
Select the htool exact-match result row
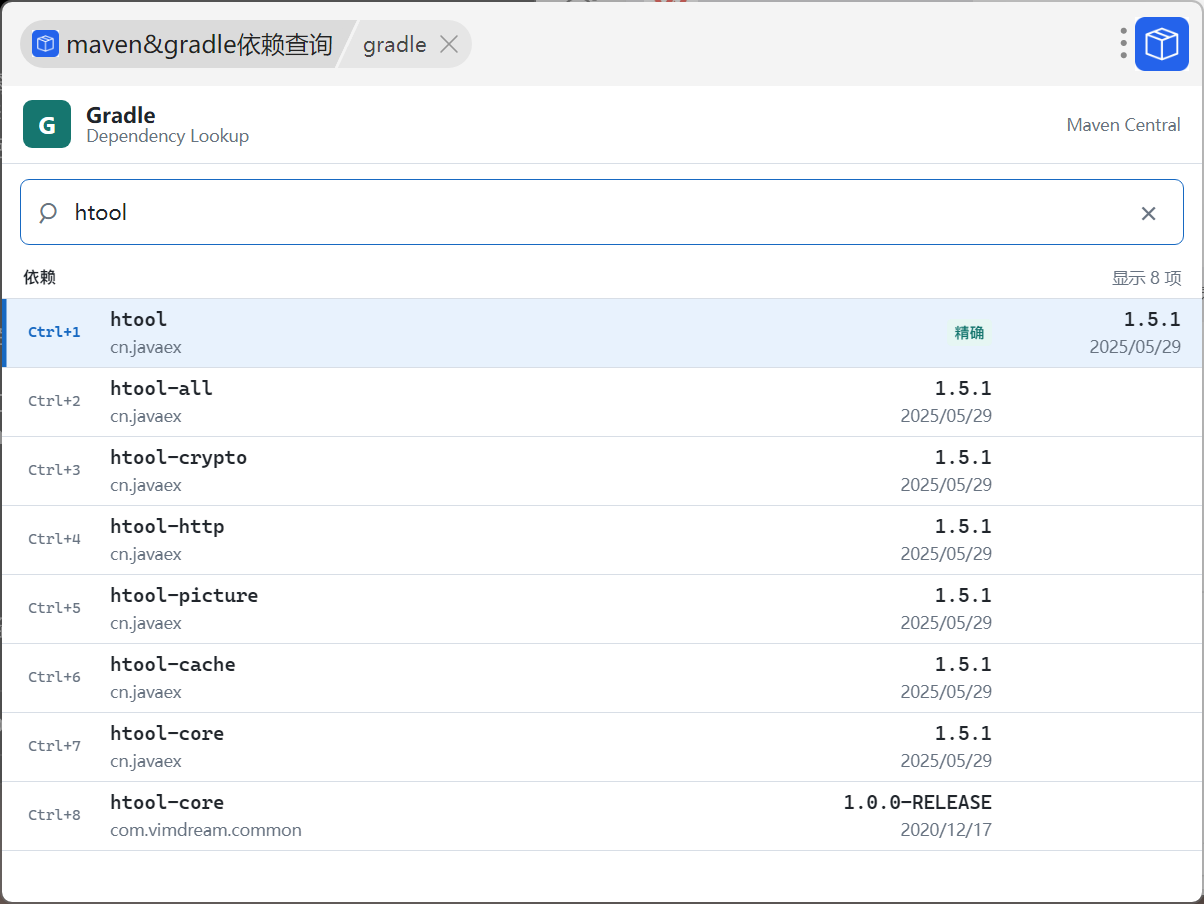point(602,333)
